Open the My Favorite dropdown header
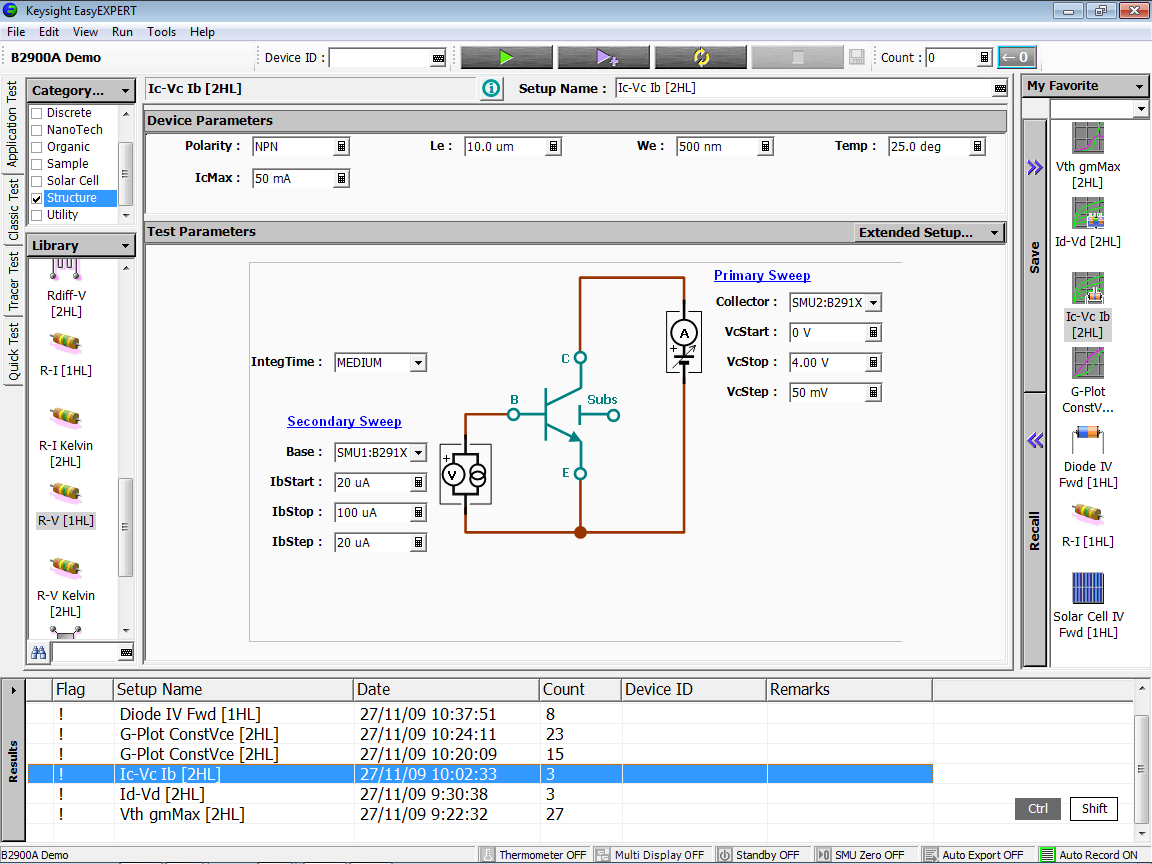Screen dimensions: 1152x864 coord(1085,86)
